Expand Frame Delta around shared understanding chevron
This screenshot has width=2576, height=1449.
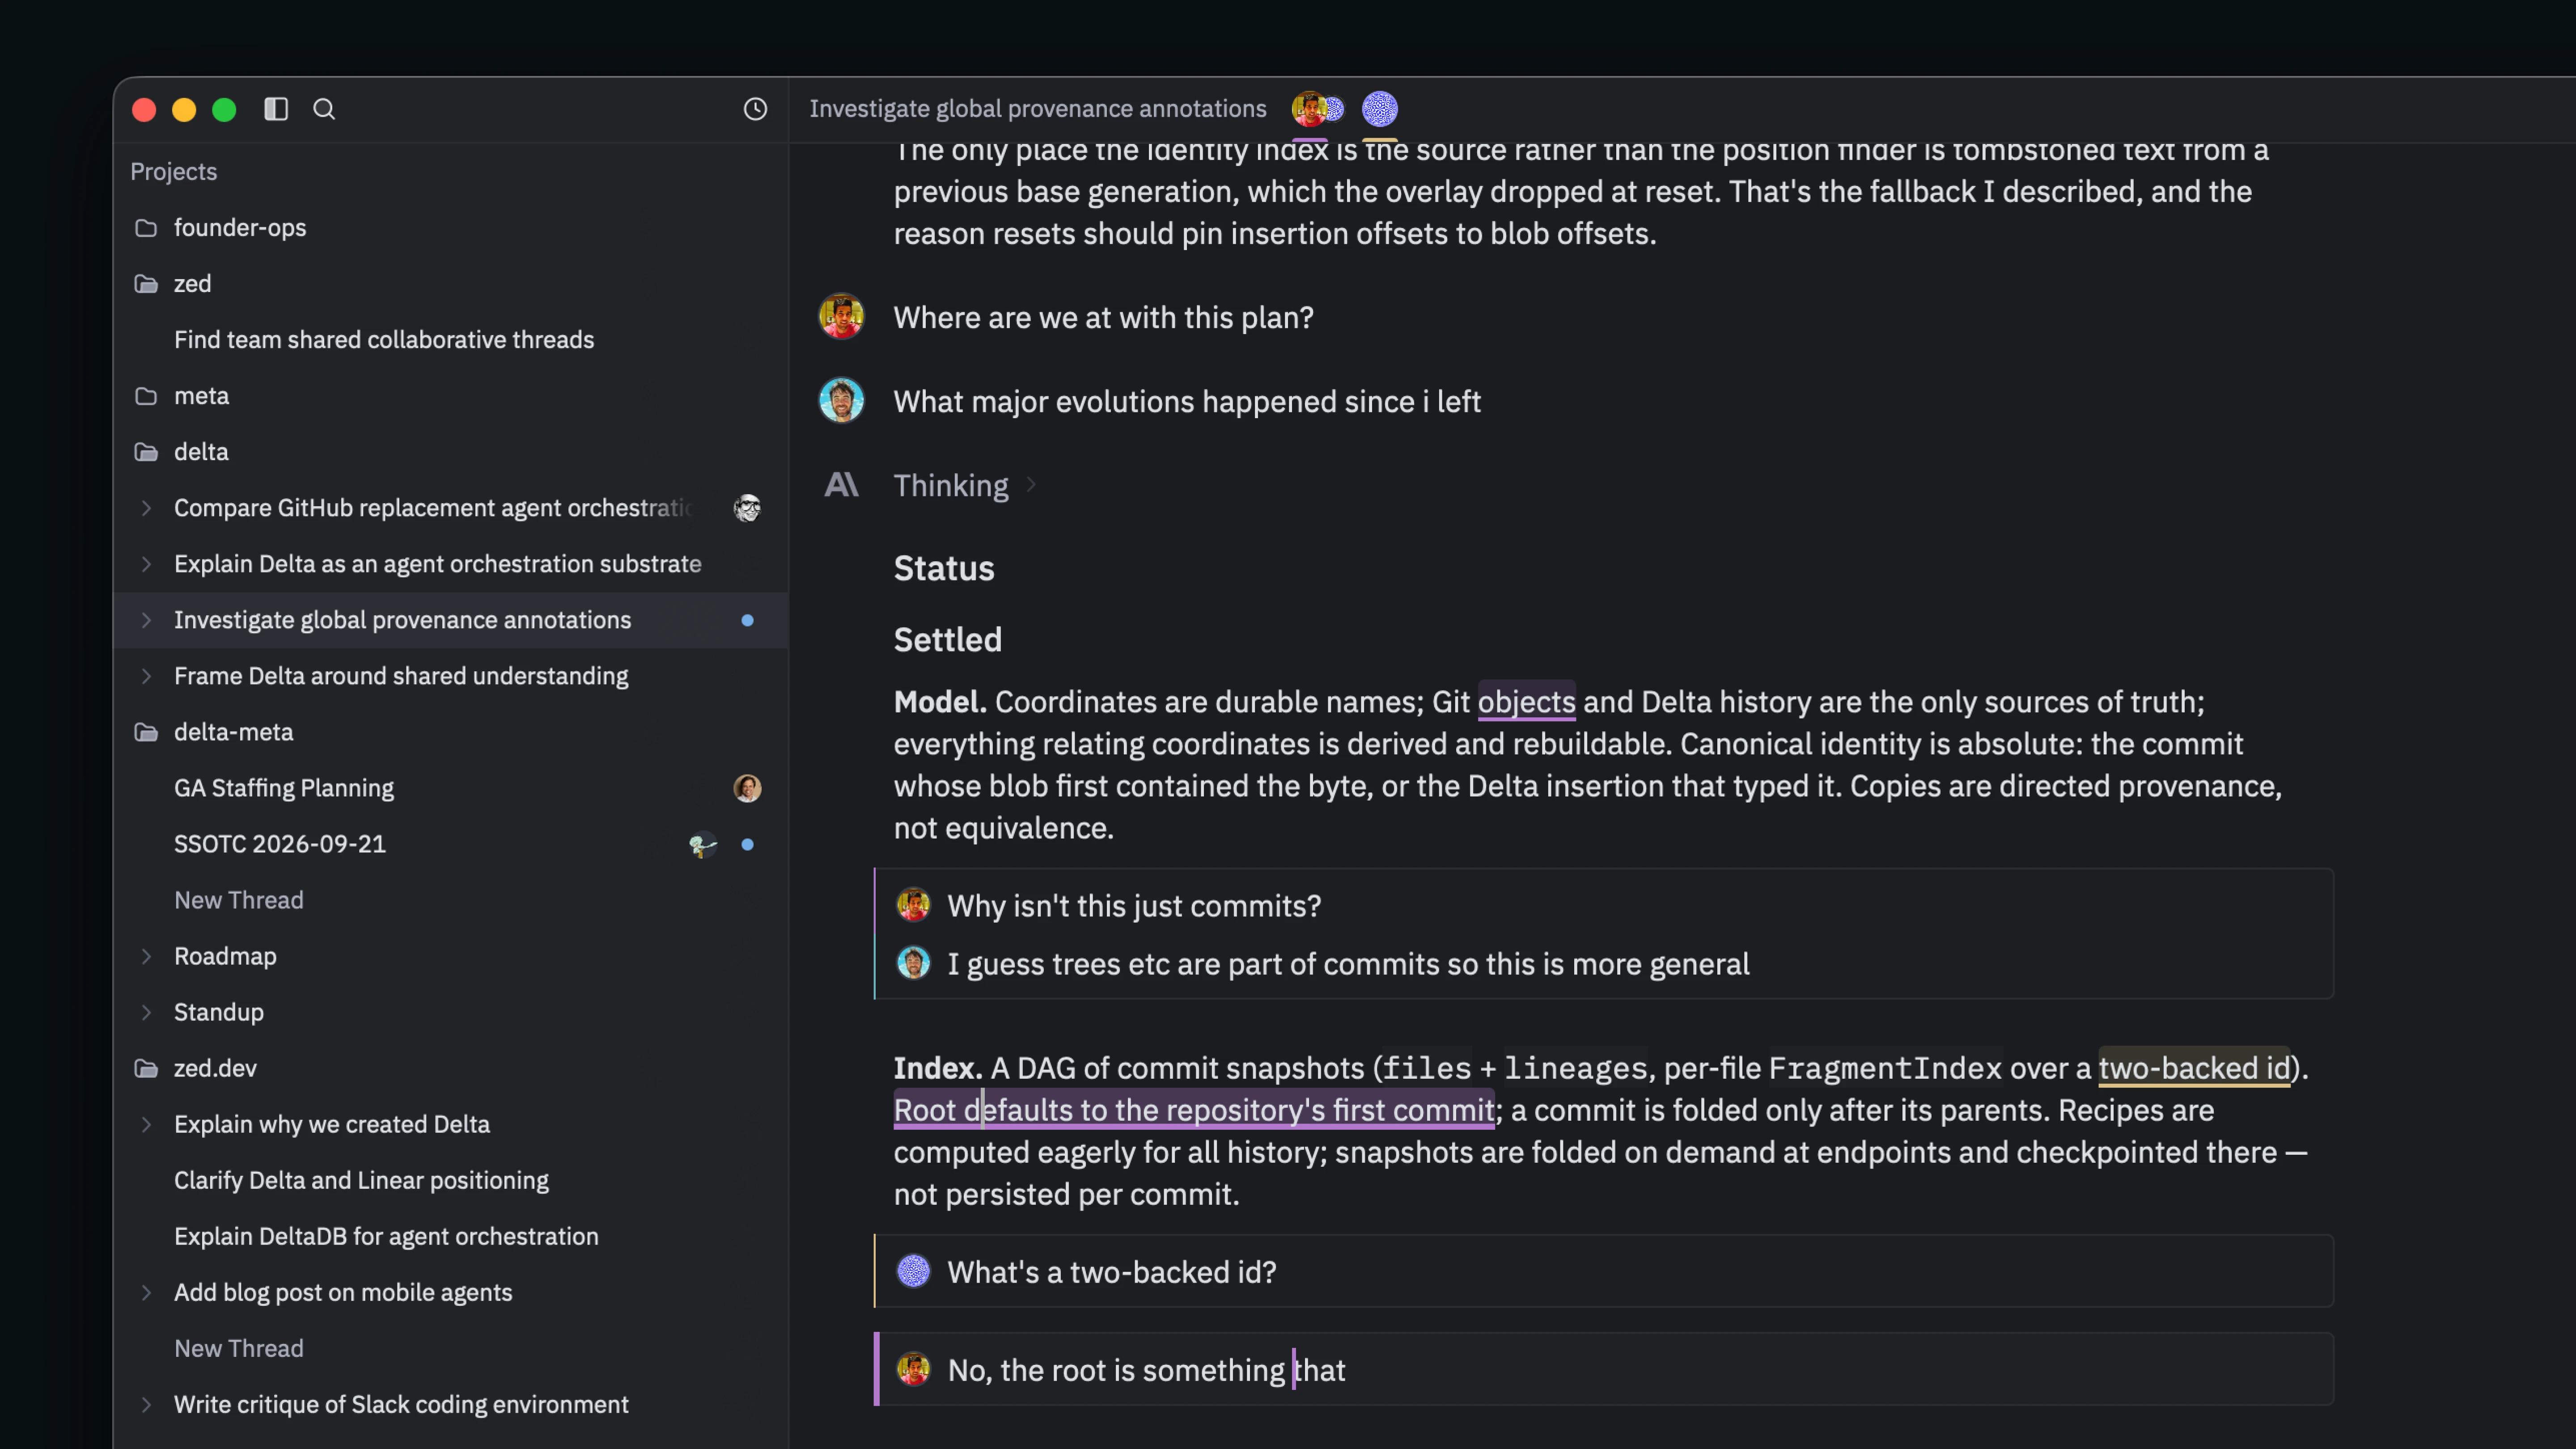146,676
